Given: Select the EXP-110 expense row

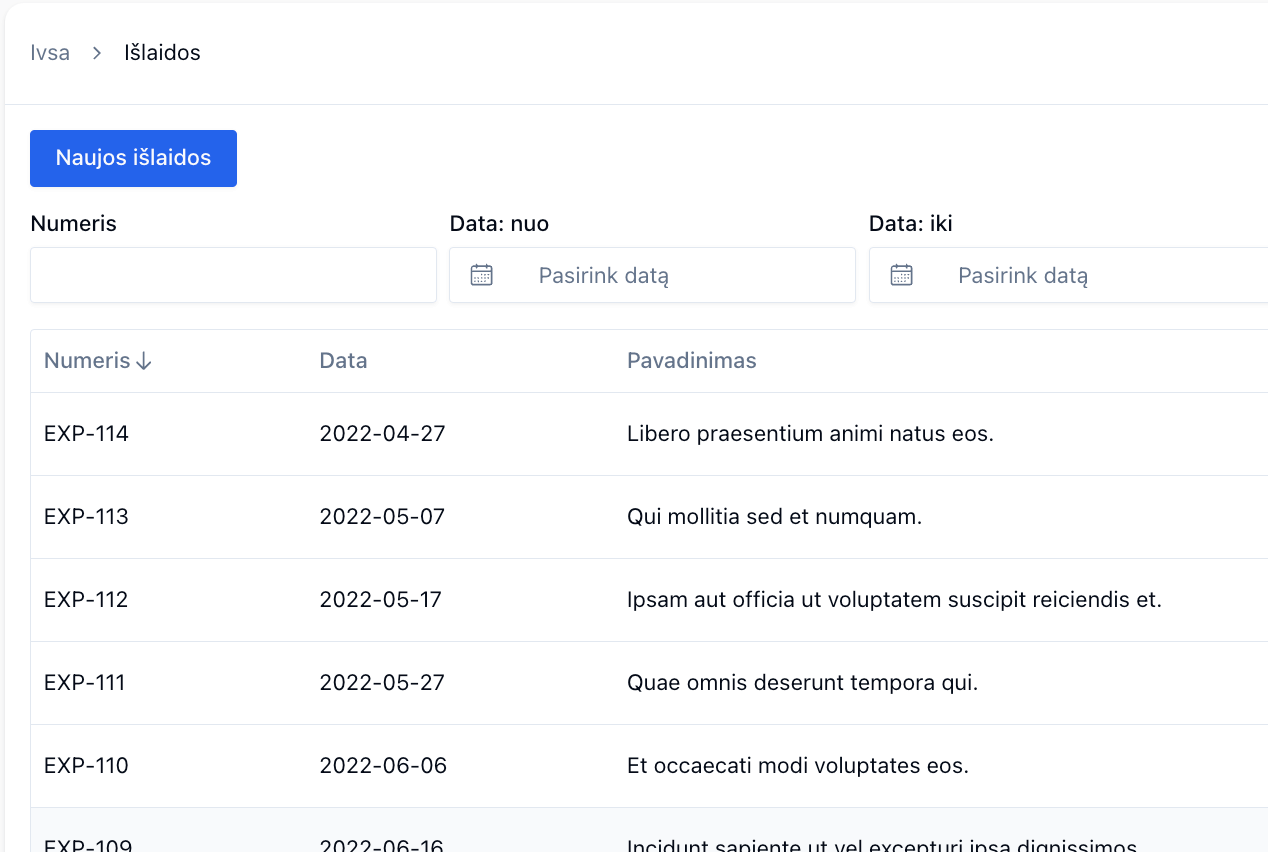Looking at the screenshot, I should click(x=86, y=766).
